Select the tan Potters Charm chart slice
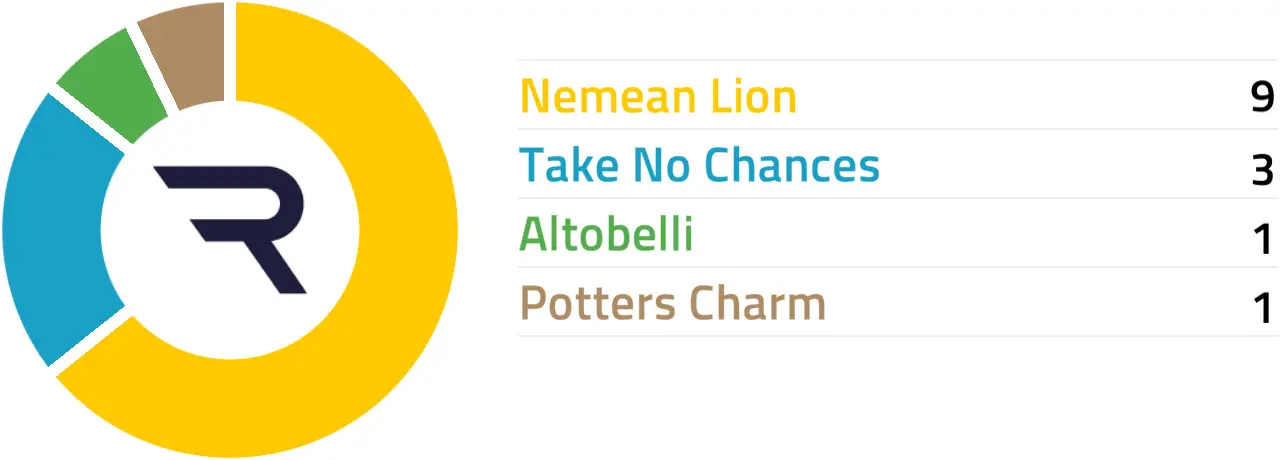 (185, 52)
